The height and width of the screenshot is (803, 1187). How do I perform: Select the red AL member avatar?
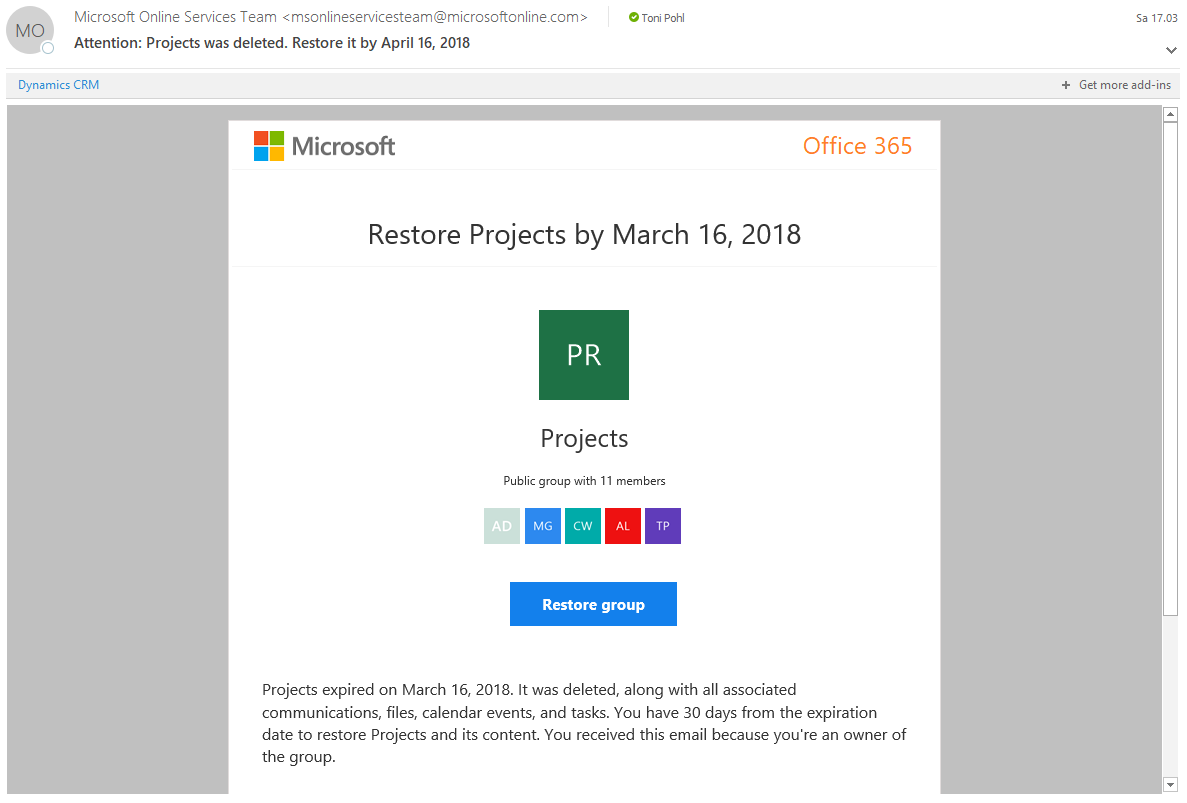622,526
